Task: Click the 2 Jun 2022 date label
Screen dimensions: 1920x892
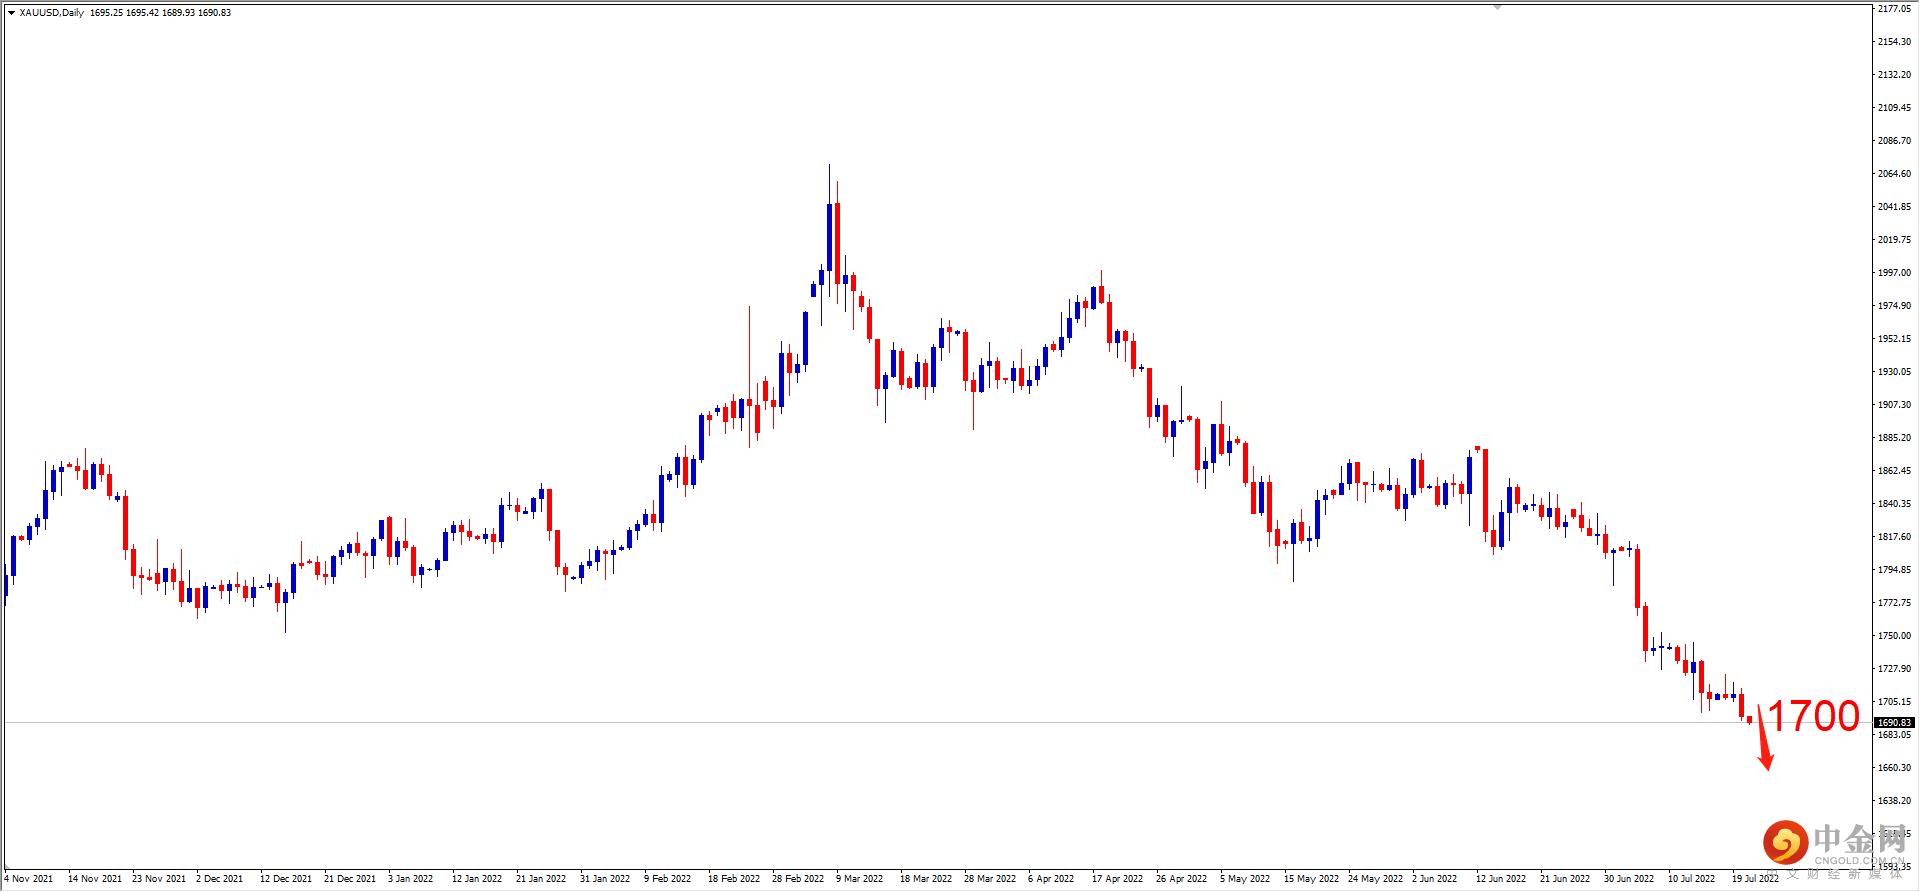Action: tap(1435, 878)
